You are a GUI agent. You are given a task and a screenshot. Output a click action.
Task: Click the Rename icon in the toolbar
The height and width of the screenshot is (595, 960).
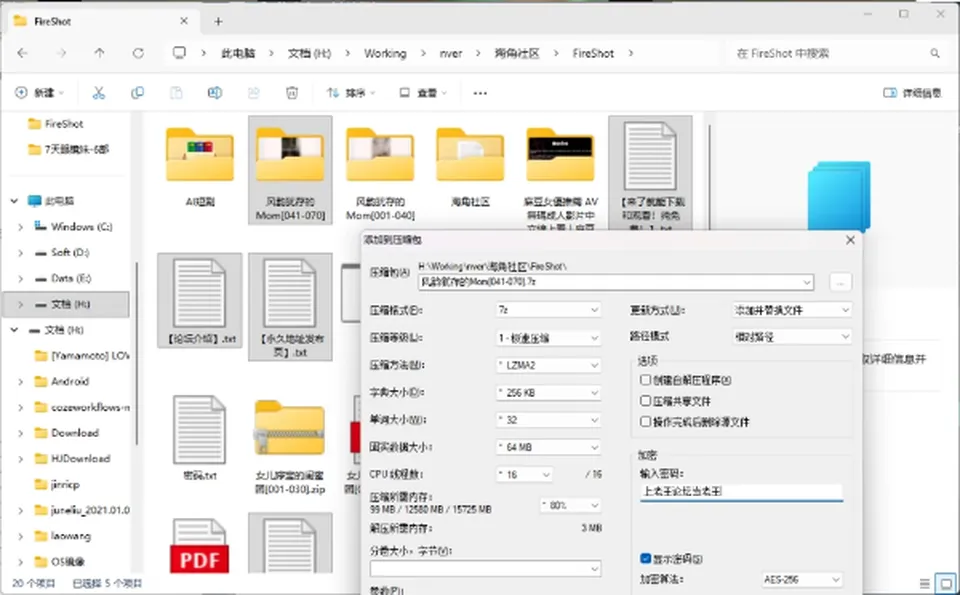[x=215, y=93]
